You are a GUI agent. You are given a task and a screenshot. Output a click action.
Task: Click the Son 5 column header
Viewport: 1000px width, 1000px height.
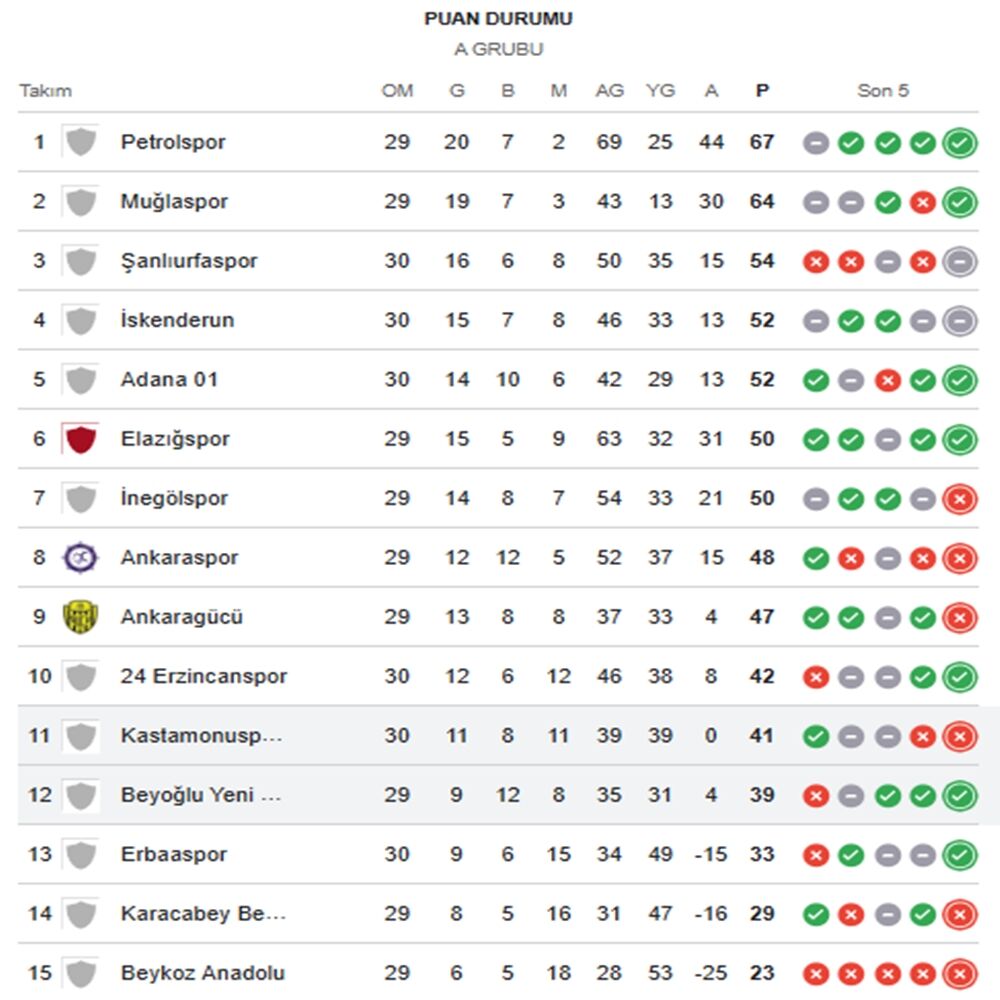(x=883, y=91)
